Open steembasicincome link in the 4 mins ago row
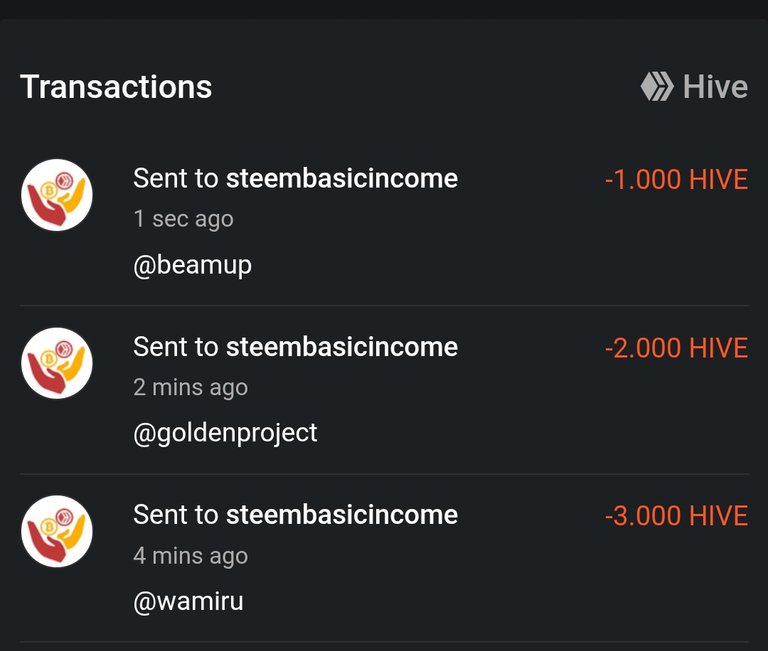 click(342, 515)
